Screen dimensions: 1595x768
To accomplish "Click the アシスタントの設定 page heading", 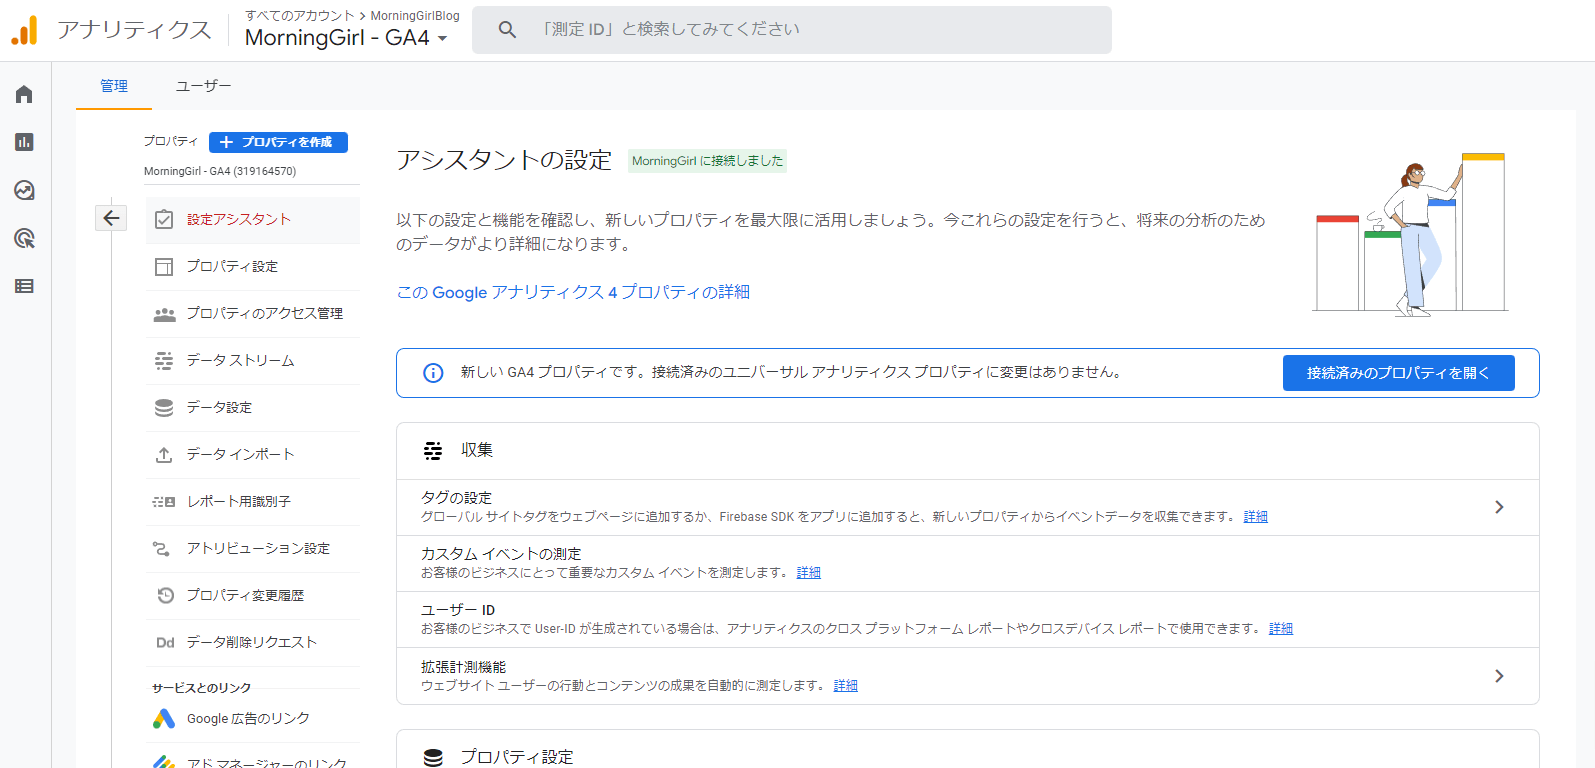I will (504, 160).
